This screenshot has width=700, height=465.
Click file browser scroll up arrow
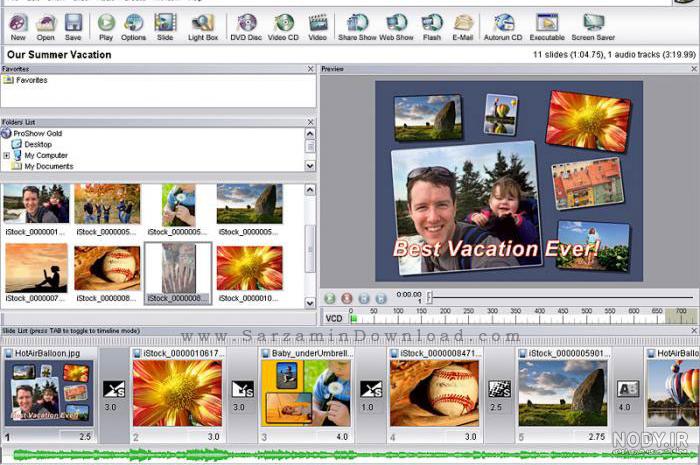(310, 190)
